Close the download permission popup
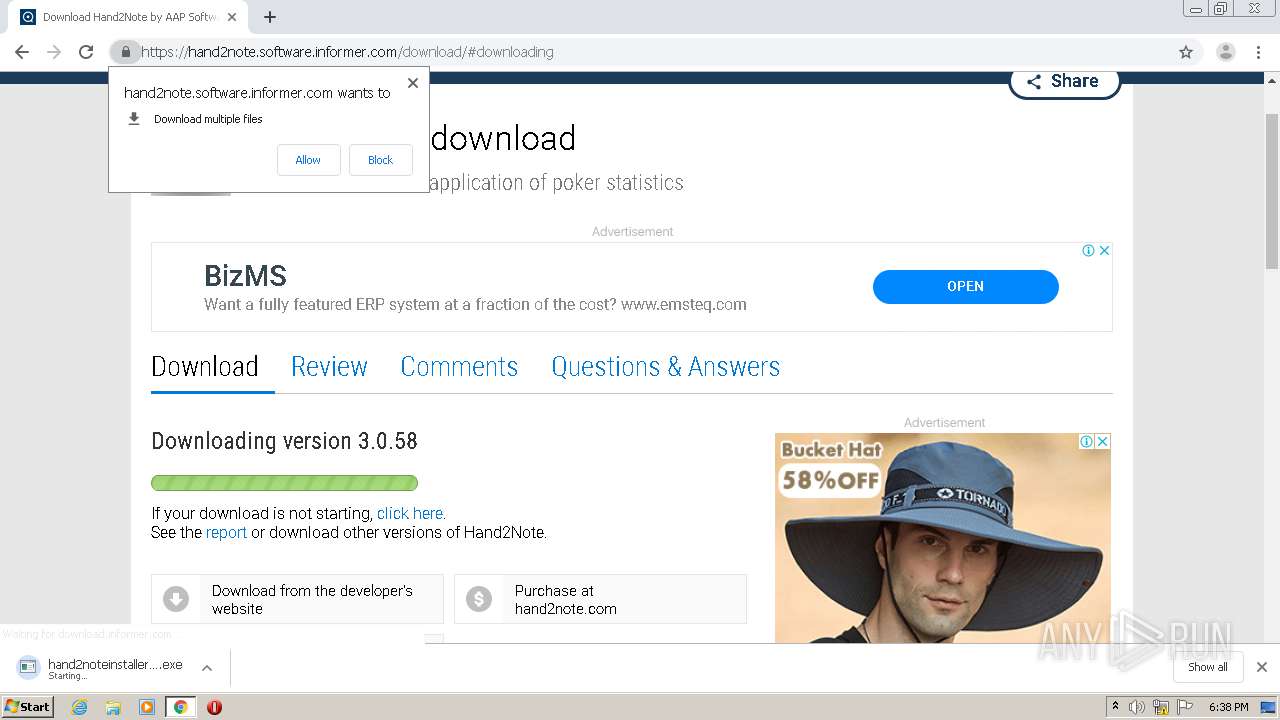The width and height of the screenshot is (1280, 720). pos(412,83)
